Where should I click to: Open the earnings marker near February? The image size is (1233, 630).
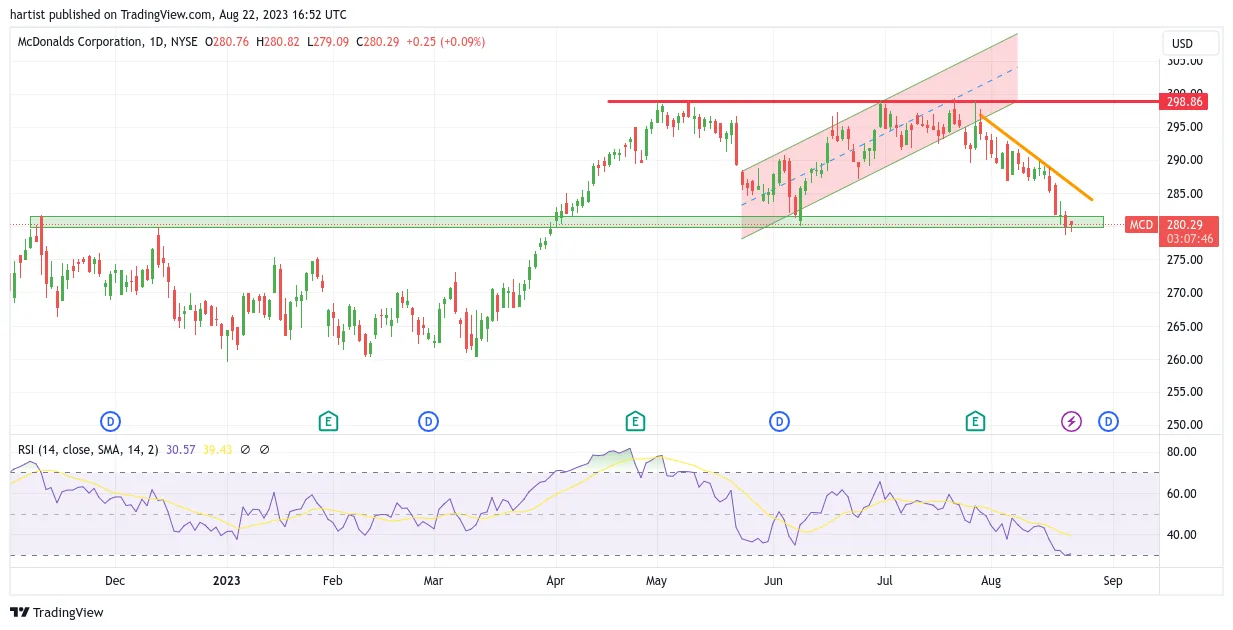327,421
